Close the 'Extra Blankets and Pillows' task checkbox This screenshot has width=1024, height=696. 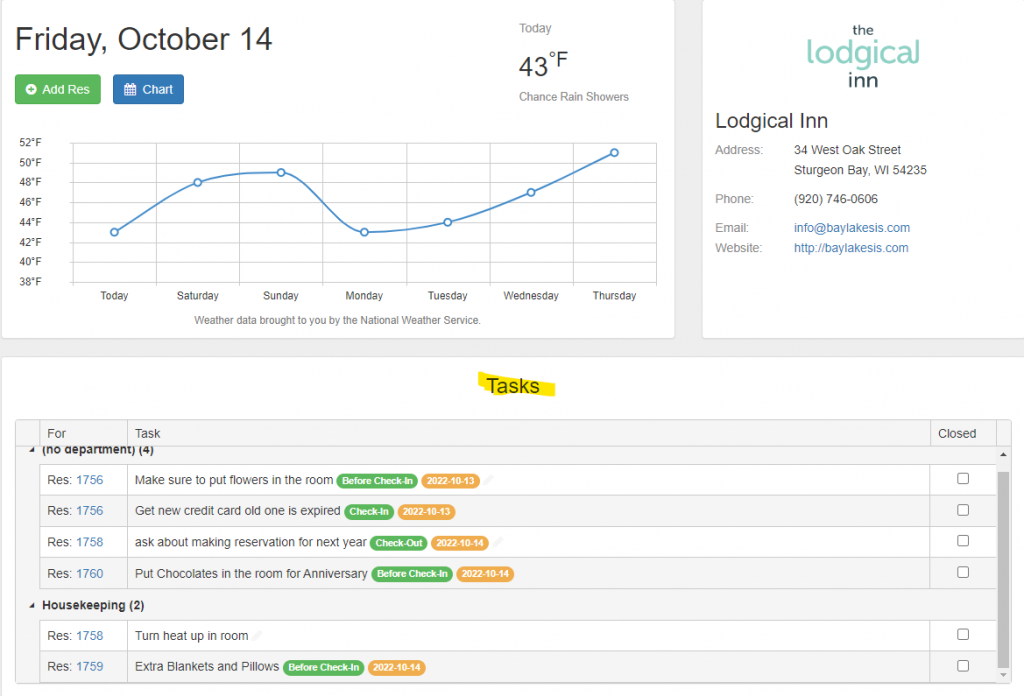963,665
